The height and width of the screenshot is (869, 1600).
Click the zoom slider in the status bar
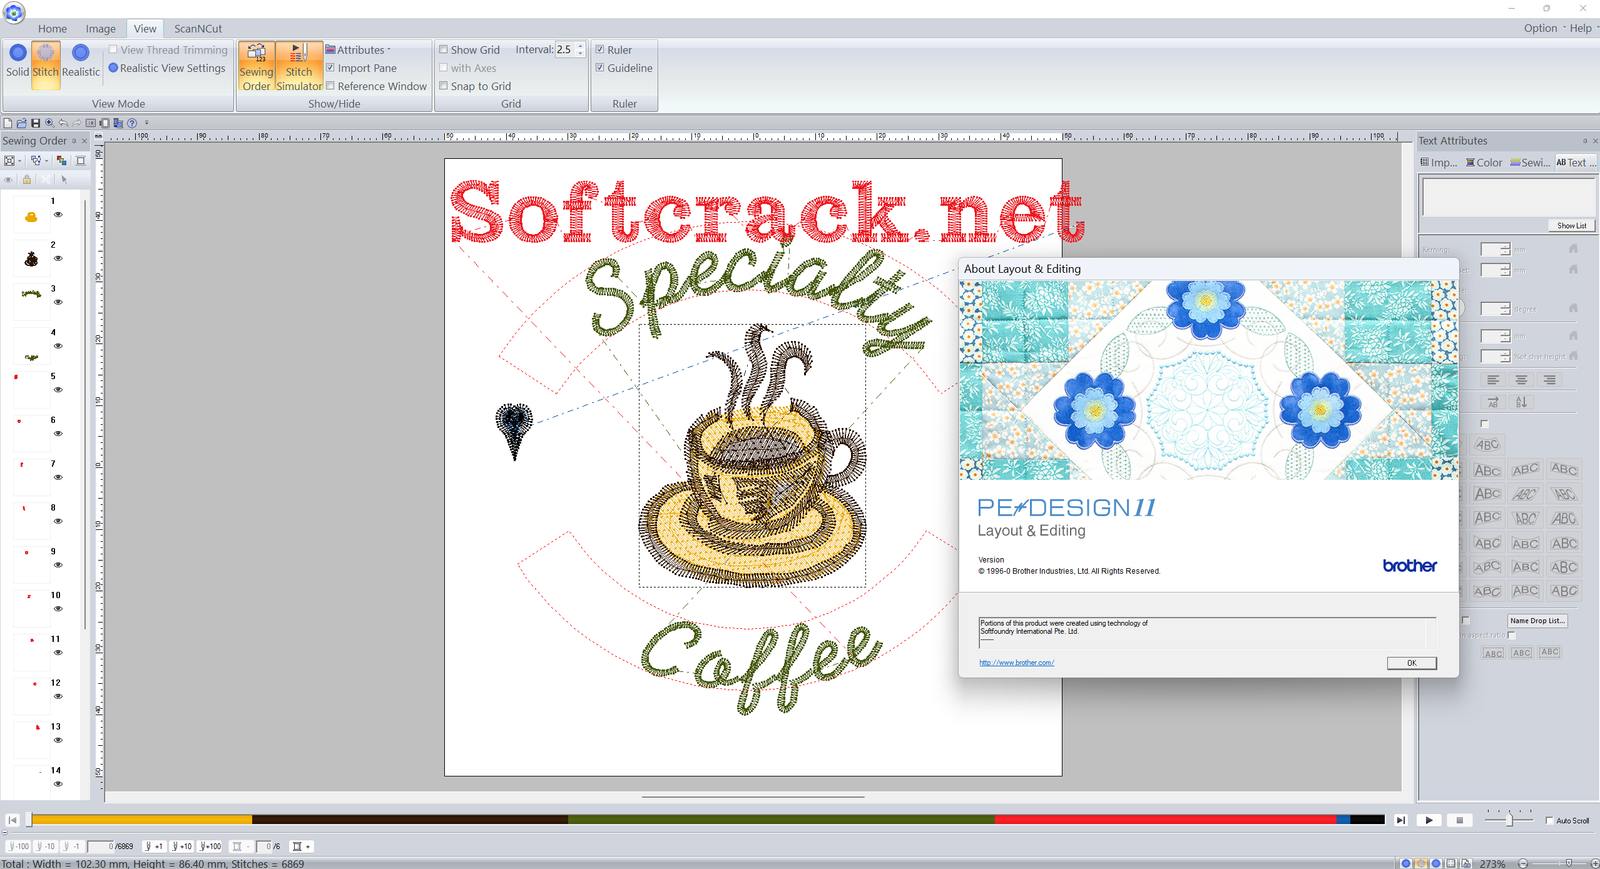coord(1569,863)
